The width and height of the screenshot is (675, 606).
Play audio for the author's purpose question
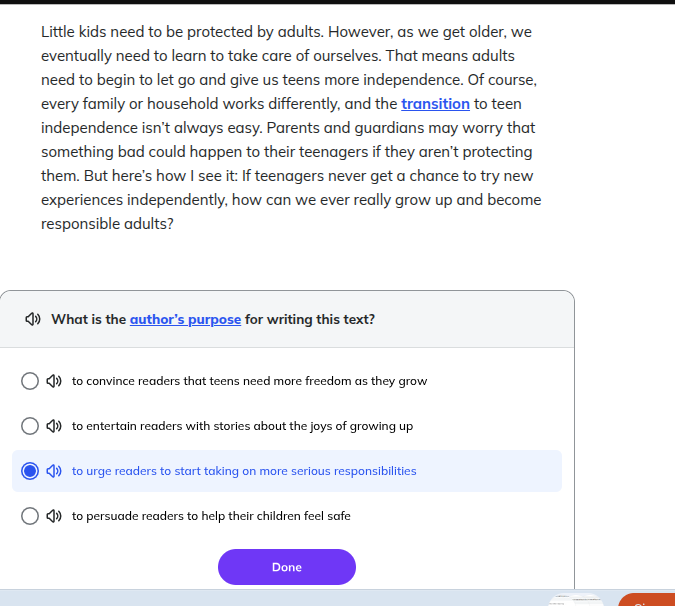[x=33, y=320]
